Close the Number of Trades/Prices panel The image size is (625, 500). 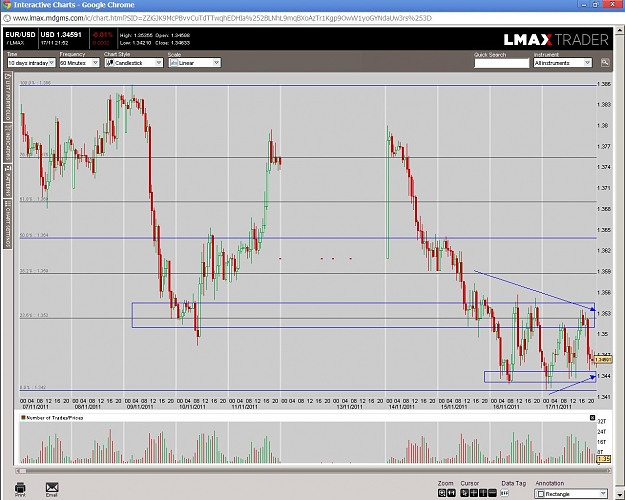click(592, 417)
